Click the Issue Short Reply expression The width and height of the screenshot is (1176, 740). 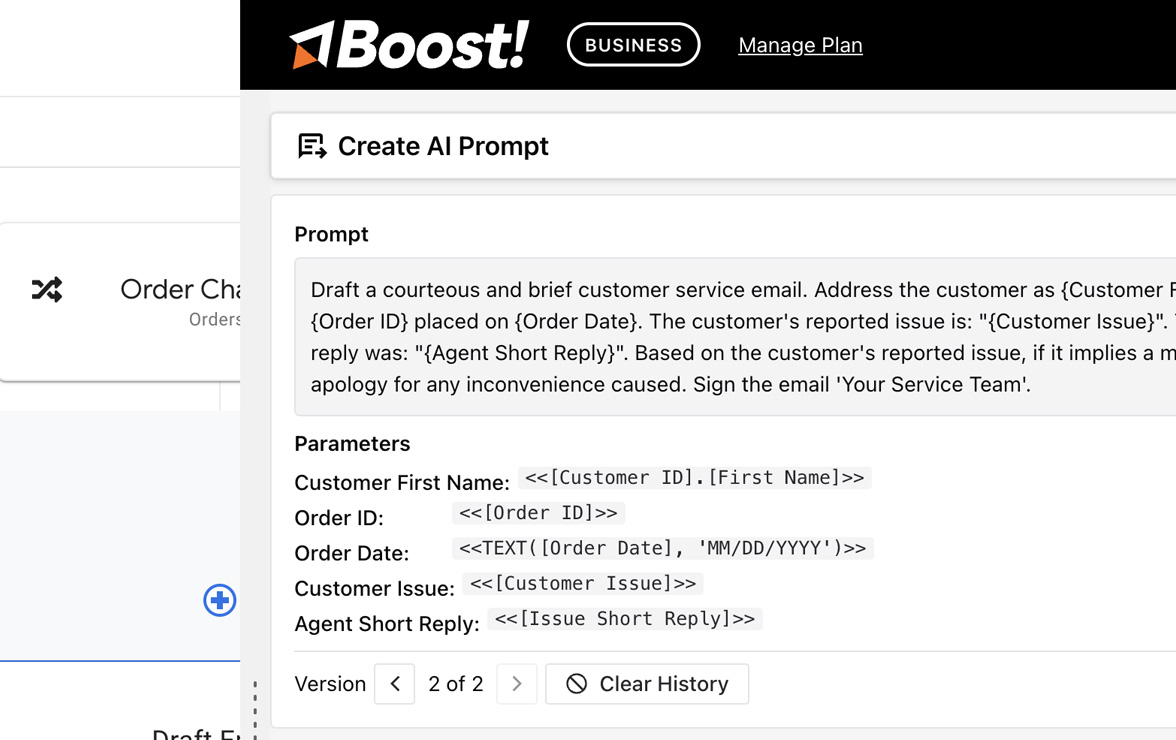tap(624, 619)
